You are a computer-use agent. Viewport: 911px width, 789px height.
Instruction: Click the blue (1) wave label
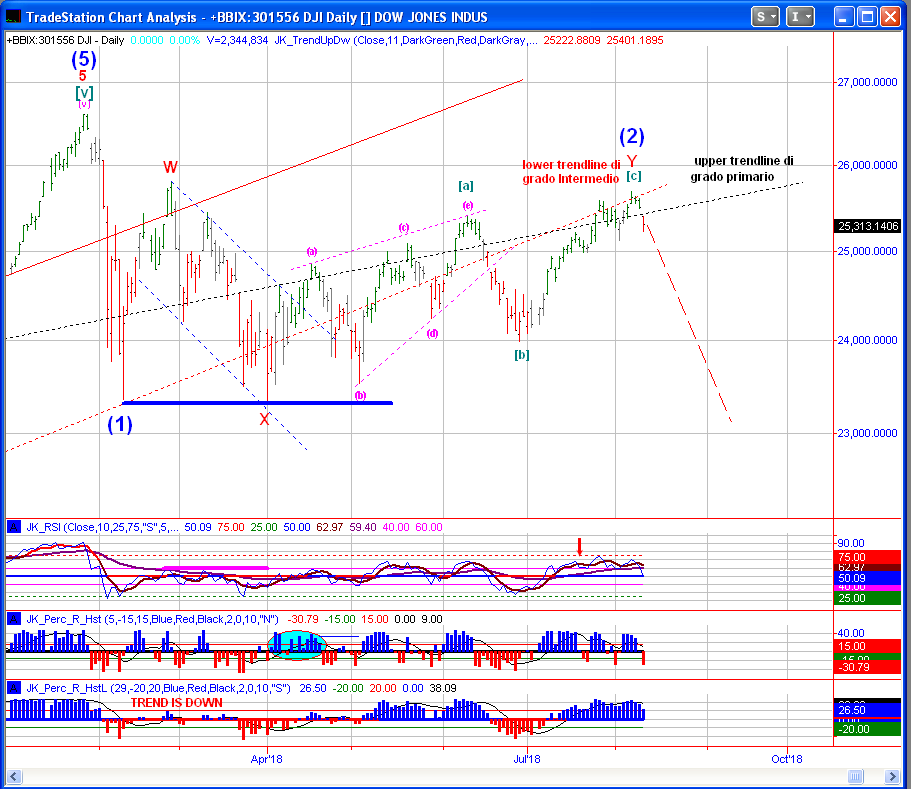120,424
